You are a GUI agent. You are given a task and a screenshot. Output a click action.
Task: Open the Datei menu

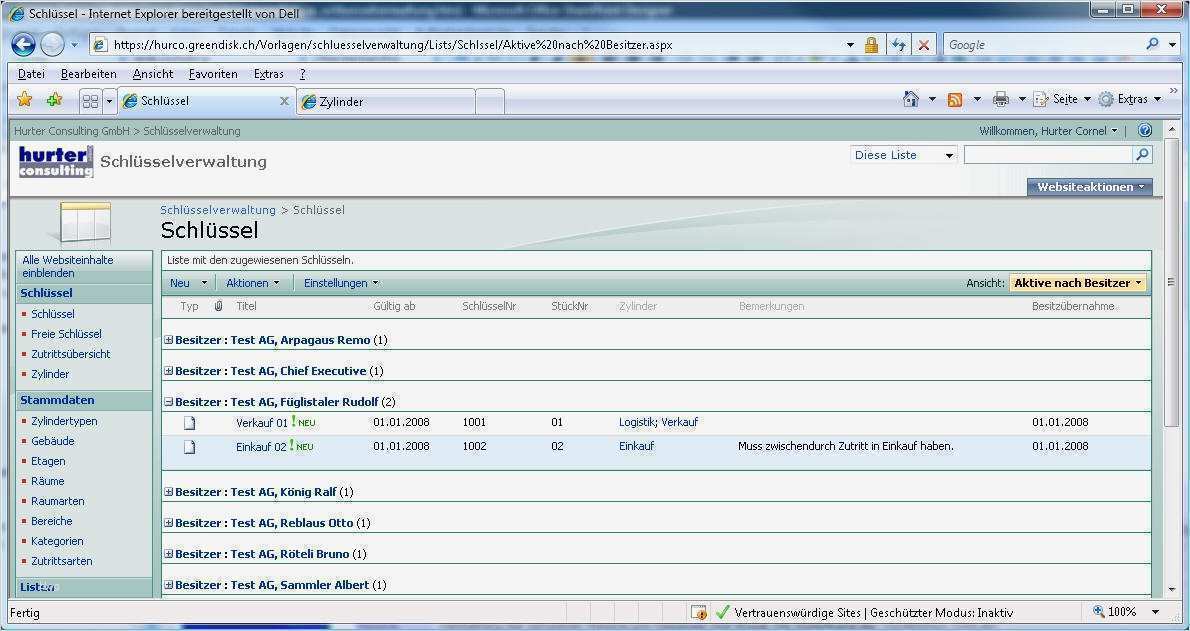31,74
